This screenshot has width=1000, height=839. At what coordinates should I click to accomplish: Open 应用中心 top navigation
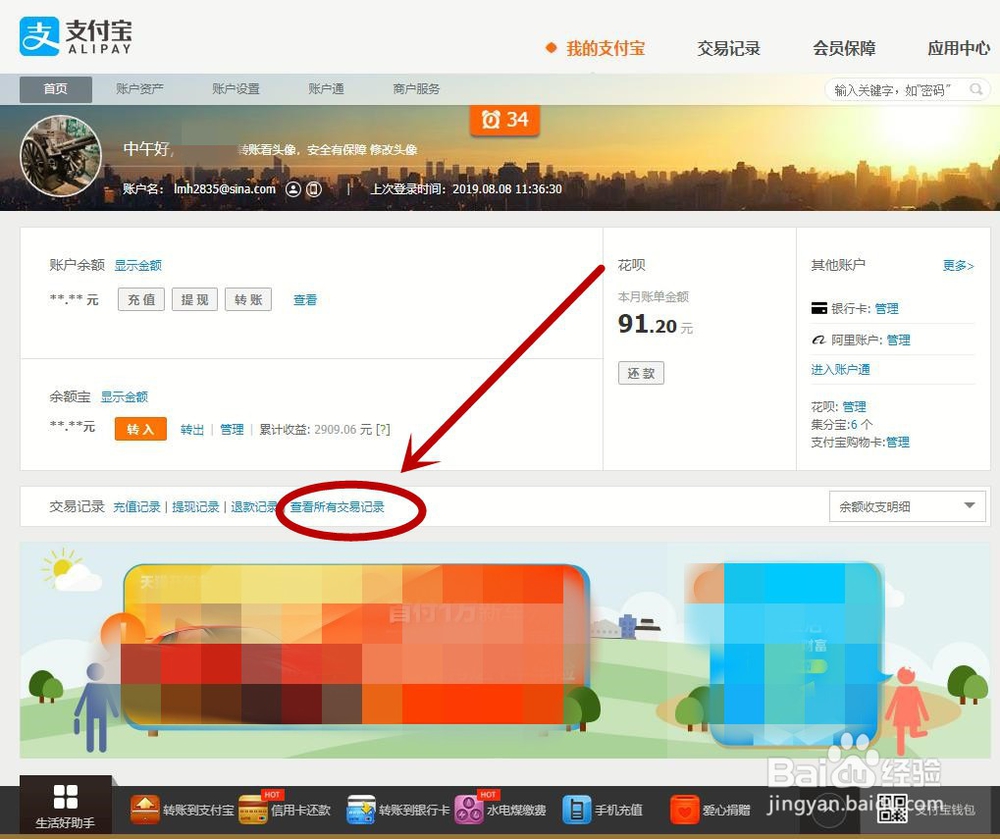tap(959, 48)
